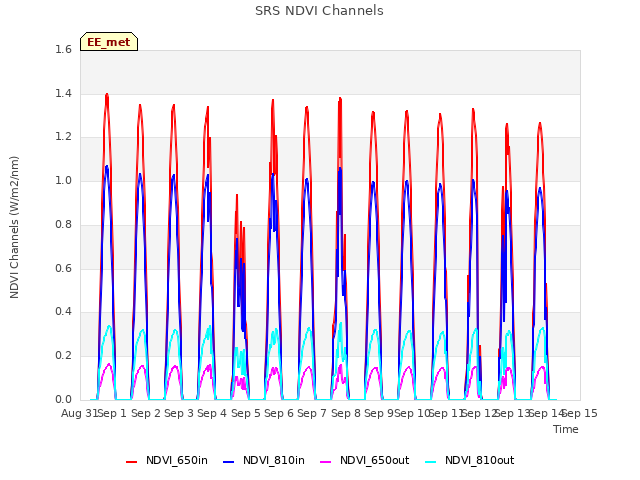
Task: Click the 1.2 y-axis tick label
Action: 63,137
